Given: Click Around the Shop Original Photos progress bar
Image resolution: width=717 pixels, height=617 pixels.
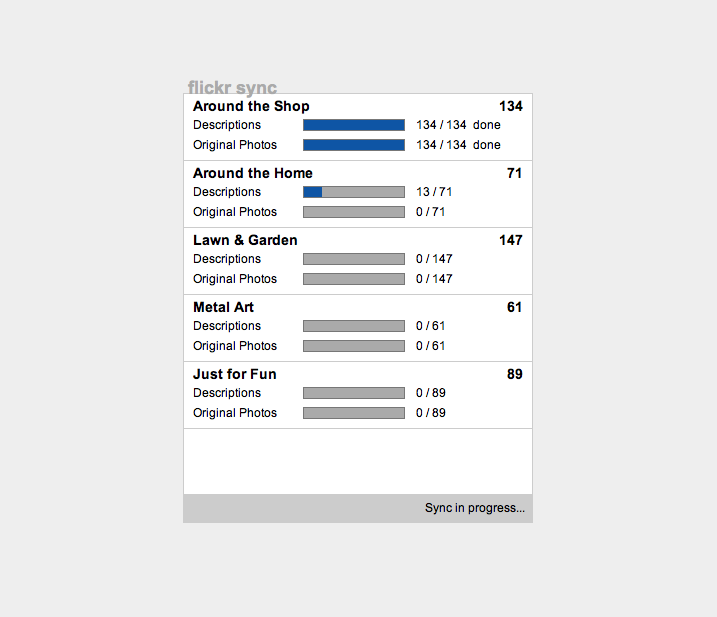Looking at the screenshot, I should coord(354,145).
